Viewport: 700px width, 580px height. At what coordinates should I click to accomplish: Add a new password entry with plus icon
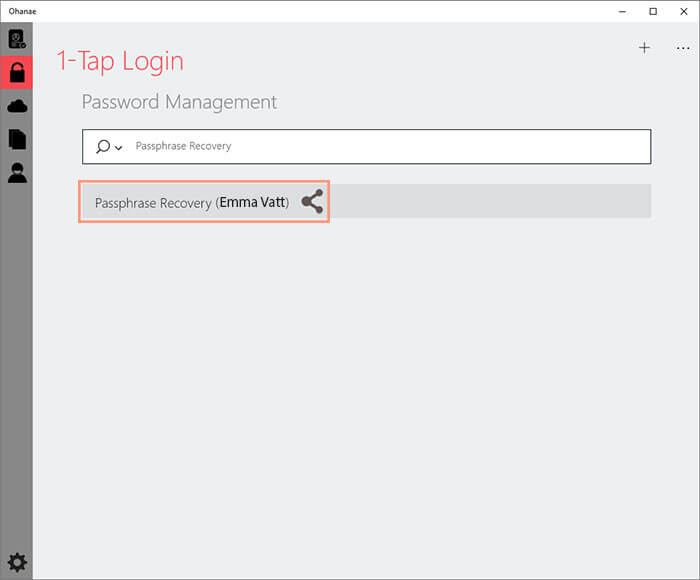pos(644,48)
